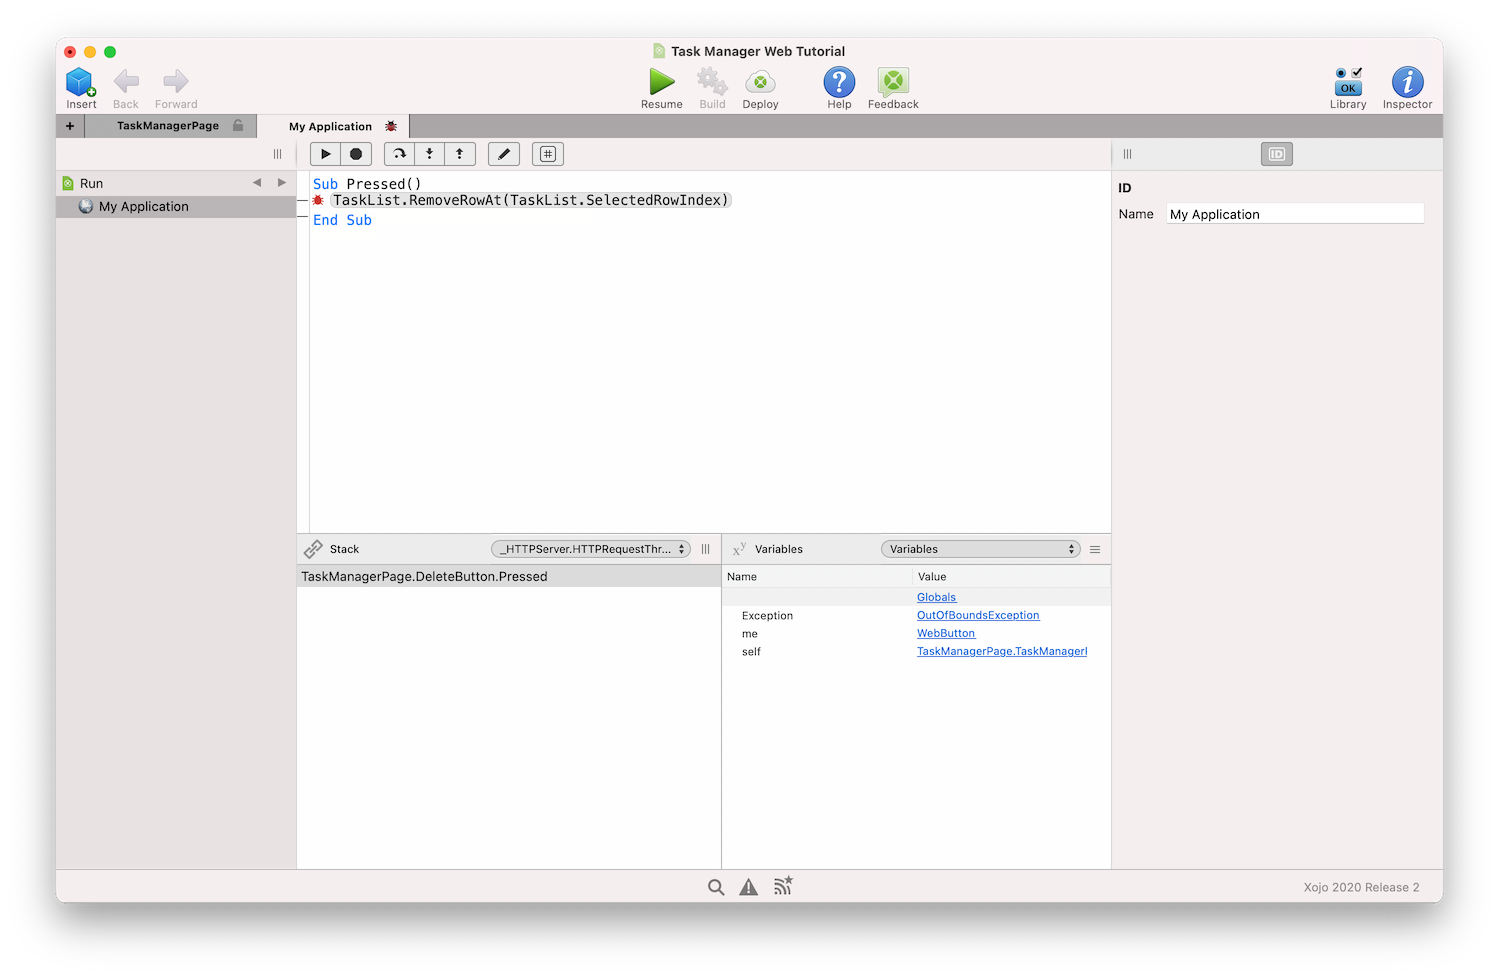Click the Step Over arrow icon
The image size is (1499, 977).
[x=400, y=154]
